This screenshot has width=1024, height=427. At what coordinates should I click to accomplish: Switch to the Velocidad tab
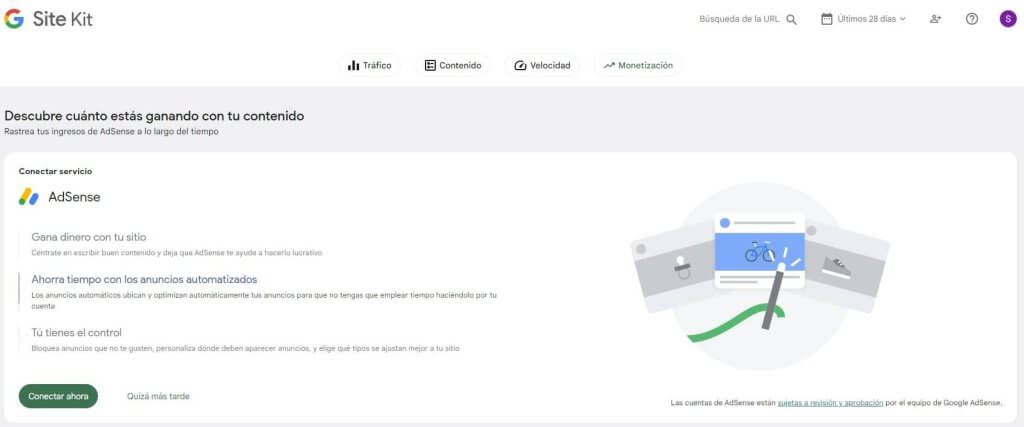click(542, 65)
